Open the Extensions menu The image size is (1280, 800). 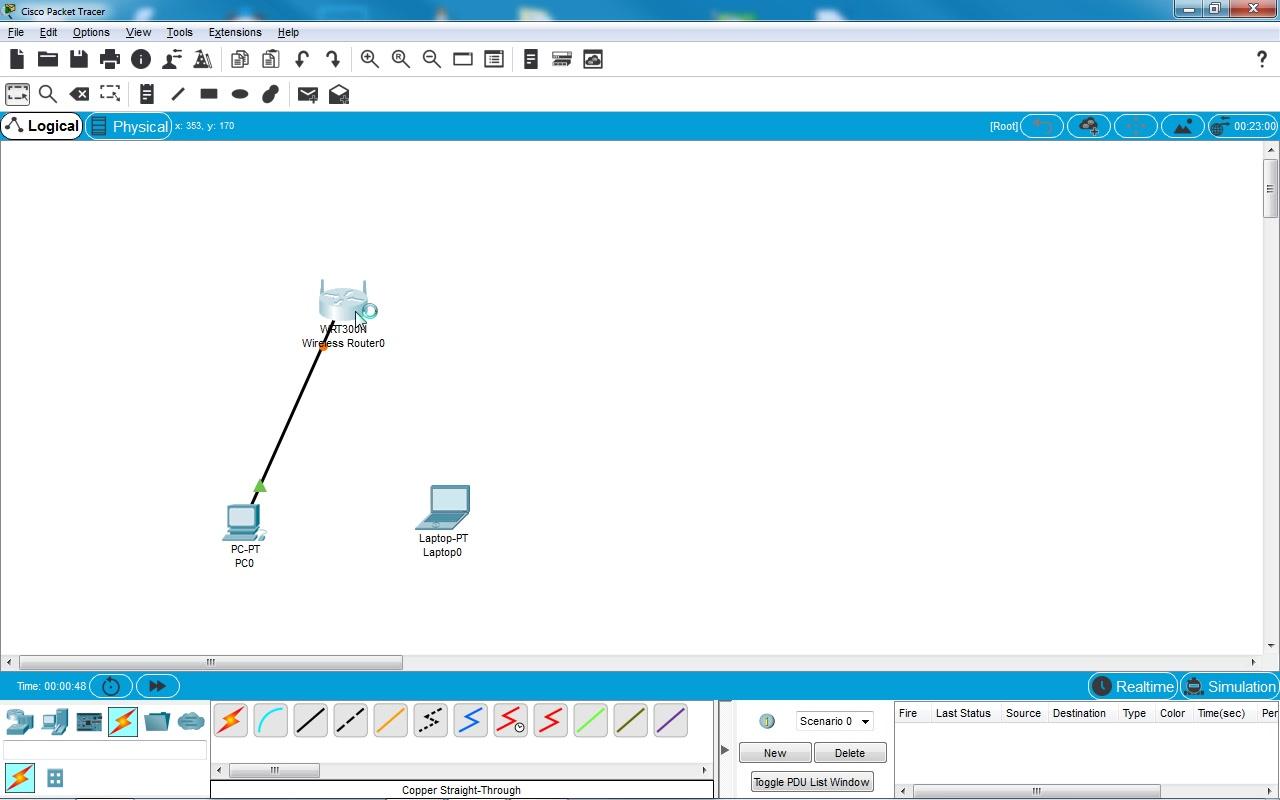tap(235, 32)
